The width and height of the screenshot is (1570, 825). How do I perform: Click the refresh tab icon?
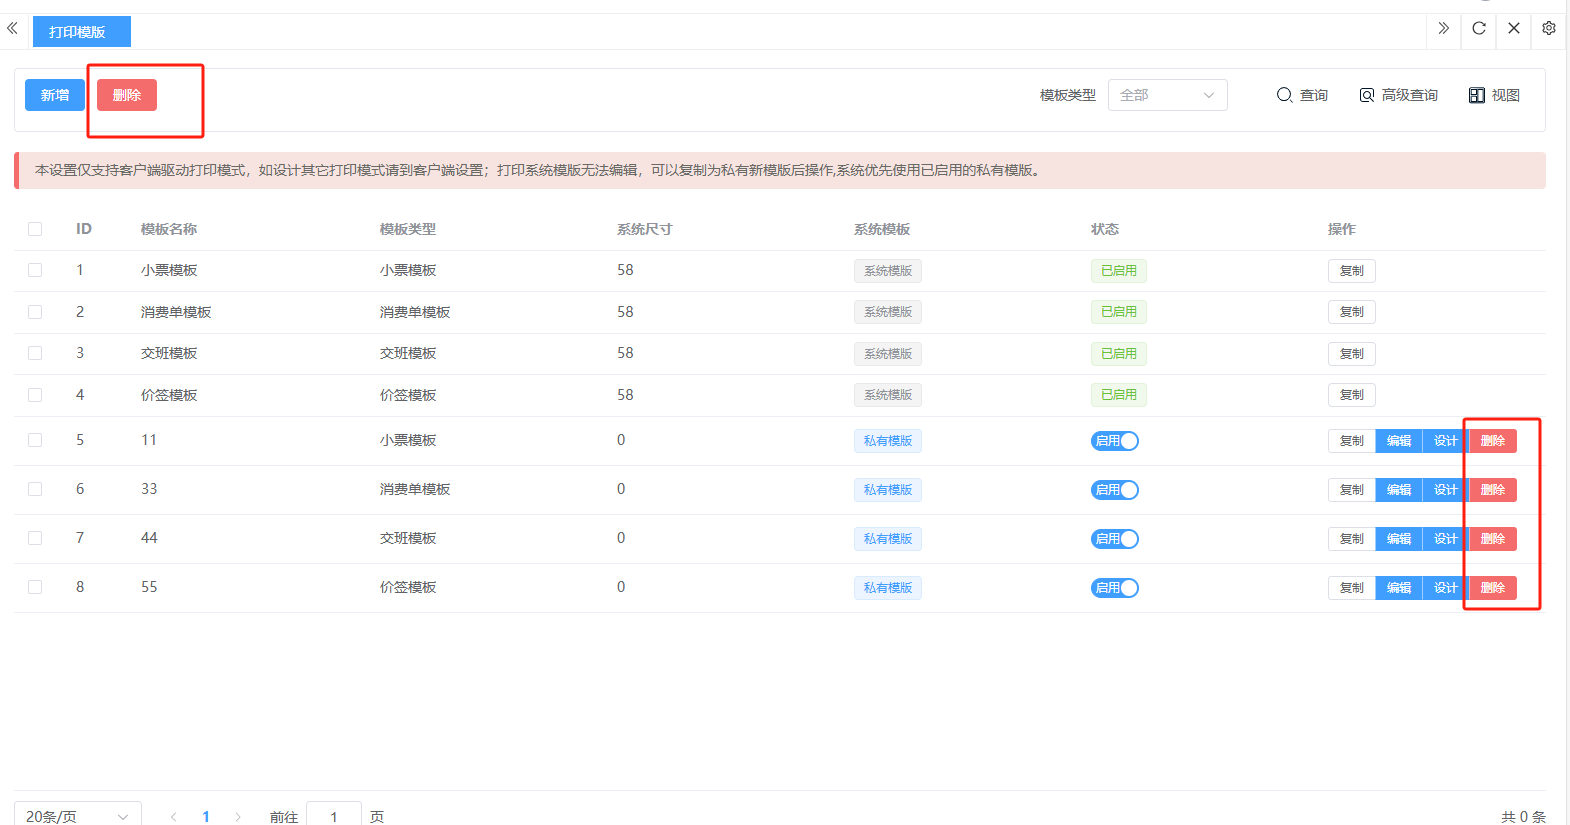point(1479,29)
